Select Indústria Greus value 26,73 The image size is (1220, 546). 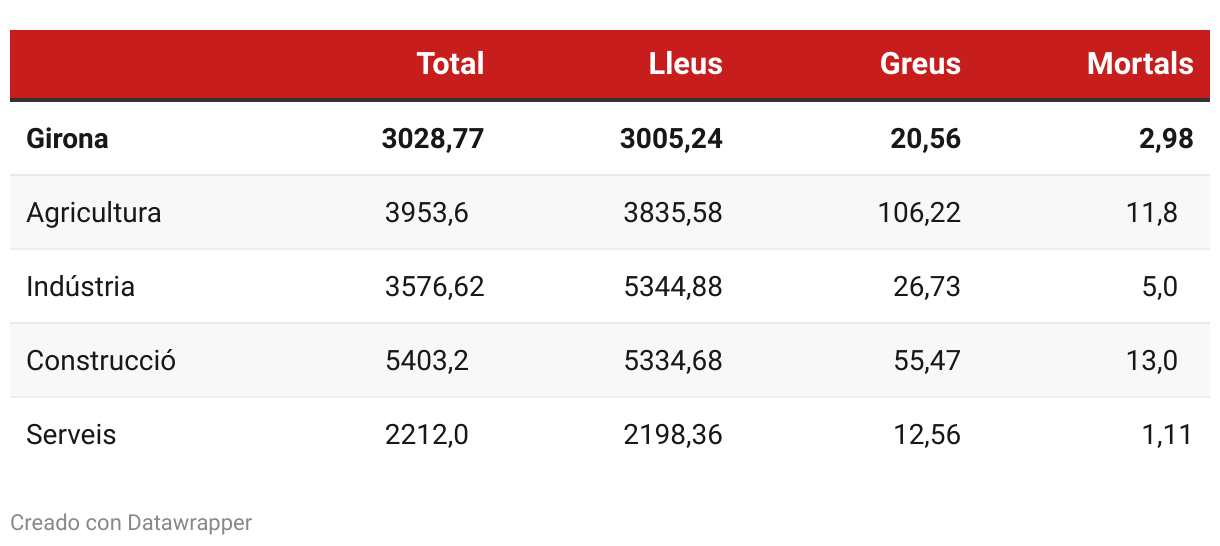[926, 287]
